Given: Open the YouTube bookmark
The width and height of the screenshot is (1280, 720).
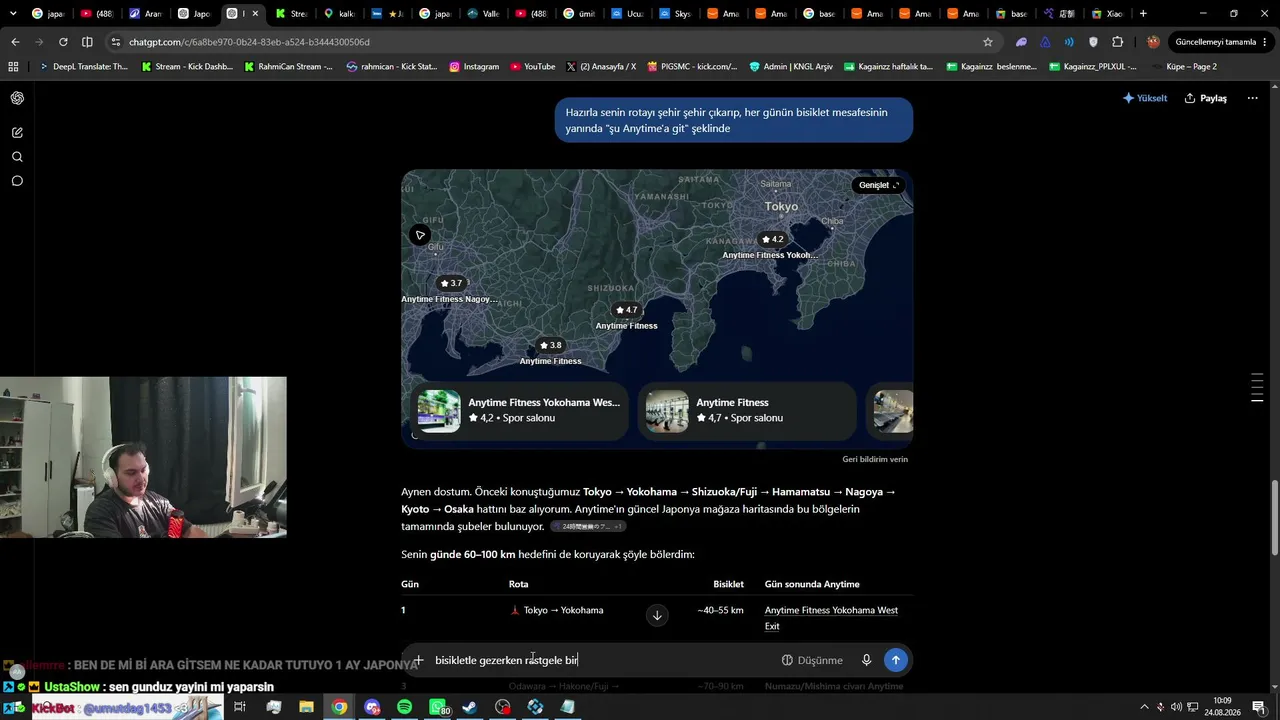Looking at the screenshot, I should pos(532,67).
